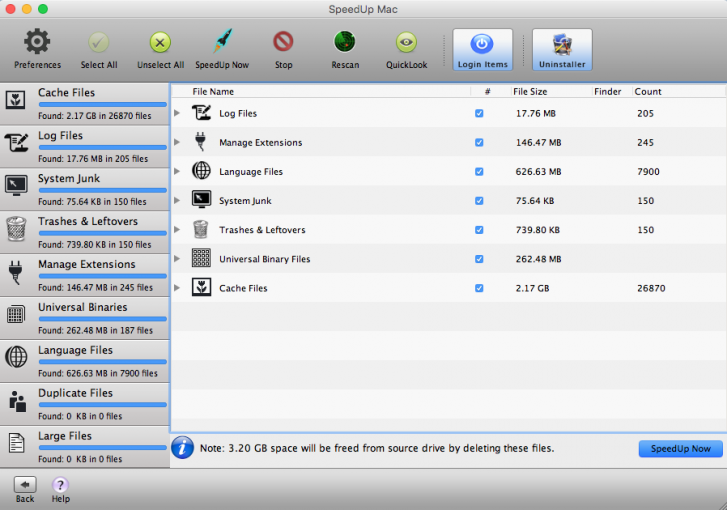The width and height of the screenshot is (727, 510).
Task: Open QuickLook eye icon
Action: point(406,43)
